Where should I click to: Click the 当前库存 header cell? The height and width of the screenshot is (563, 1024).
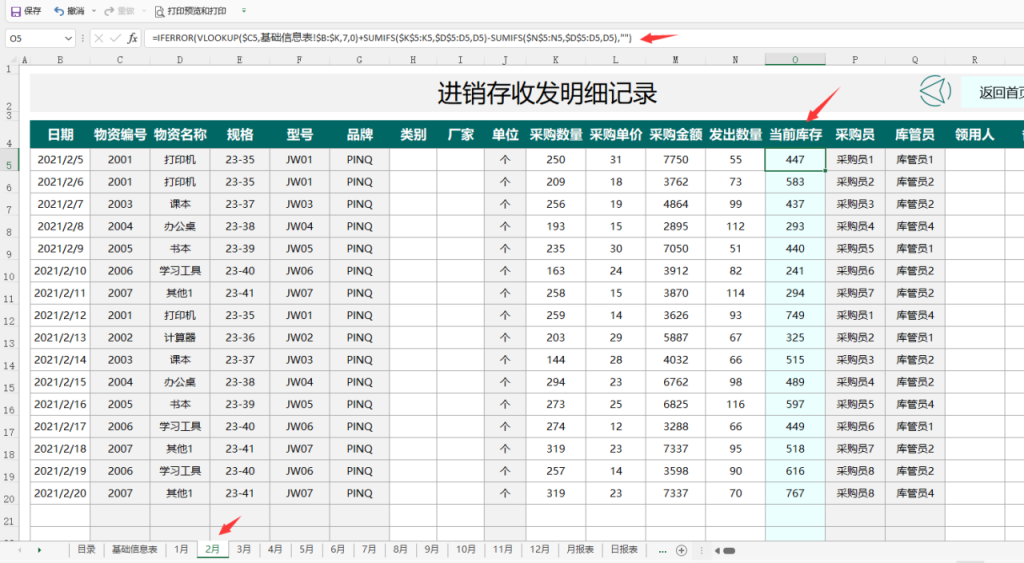[x=795, y=135]
